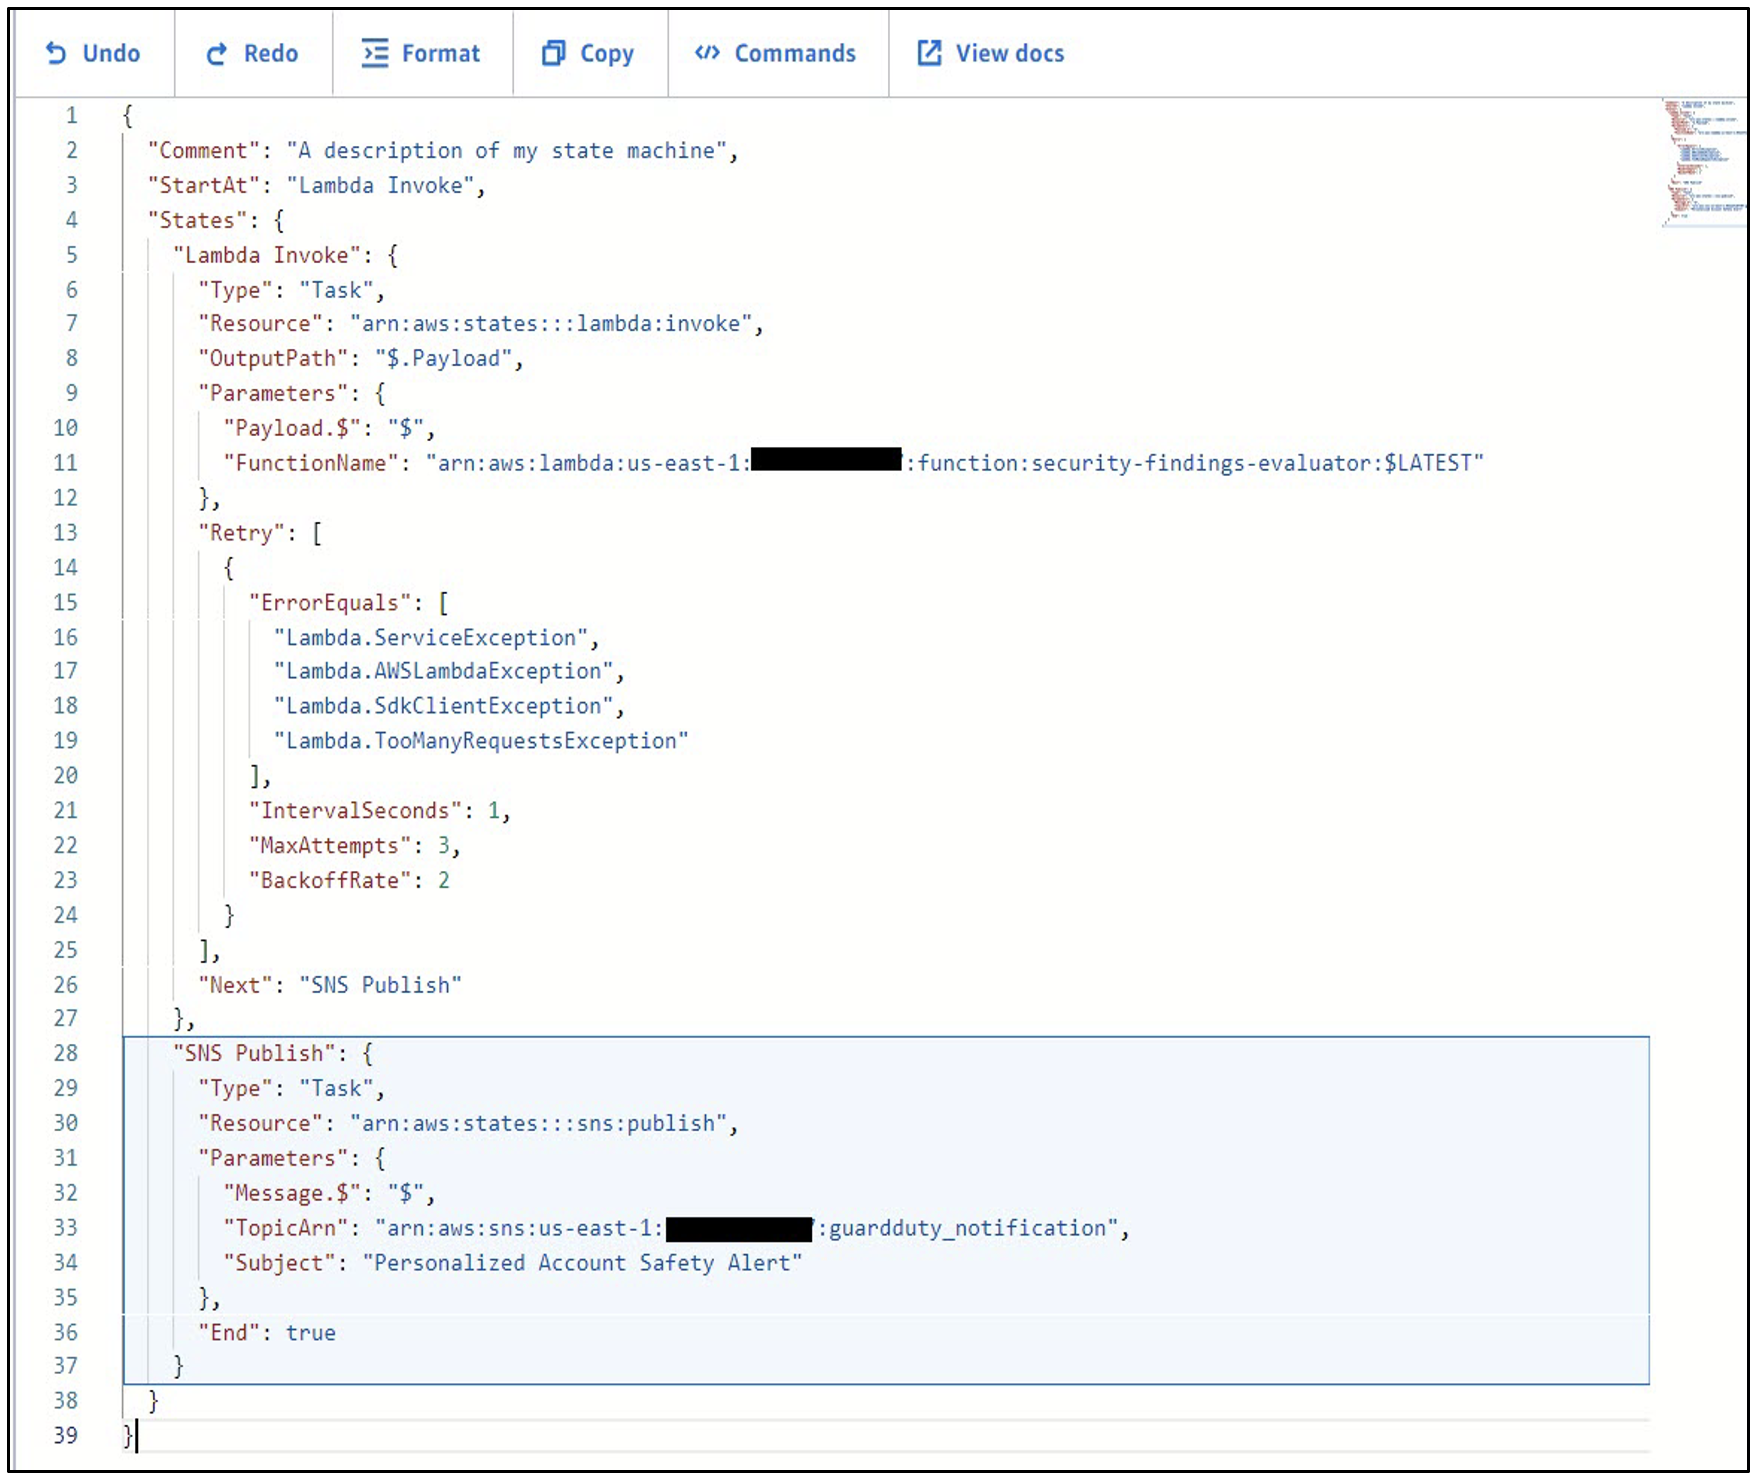Image resolution: width=1762 pixels, height=1484 pixels.
Task: Click the Copy clipboard icon
Action: tap(553, 53)
